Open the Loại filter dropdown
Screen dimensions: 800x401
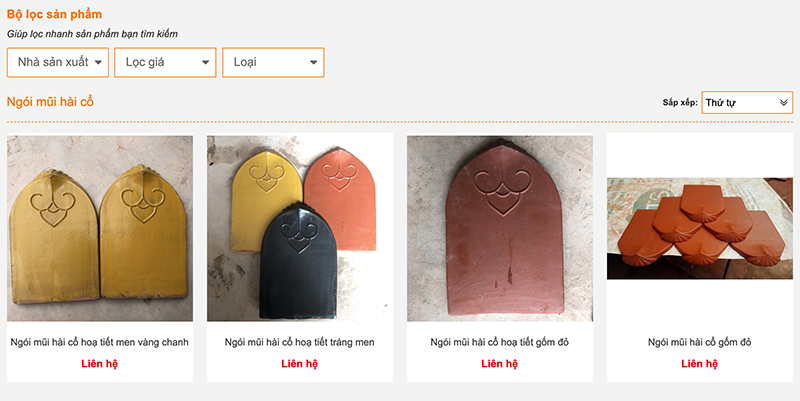(x=272, y=62)
